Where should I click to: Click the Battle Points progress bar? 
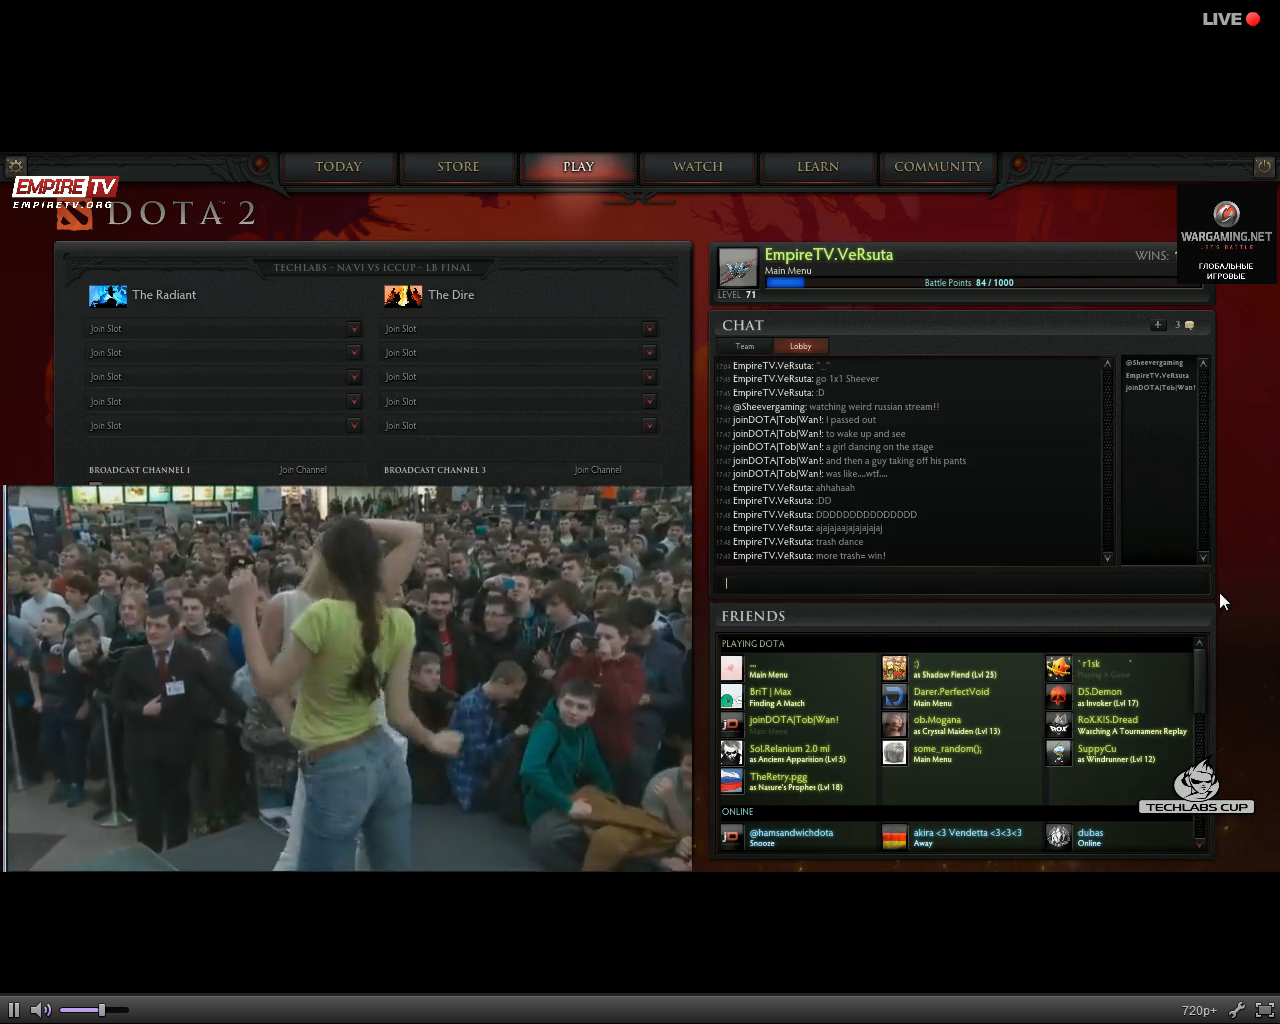982,283
